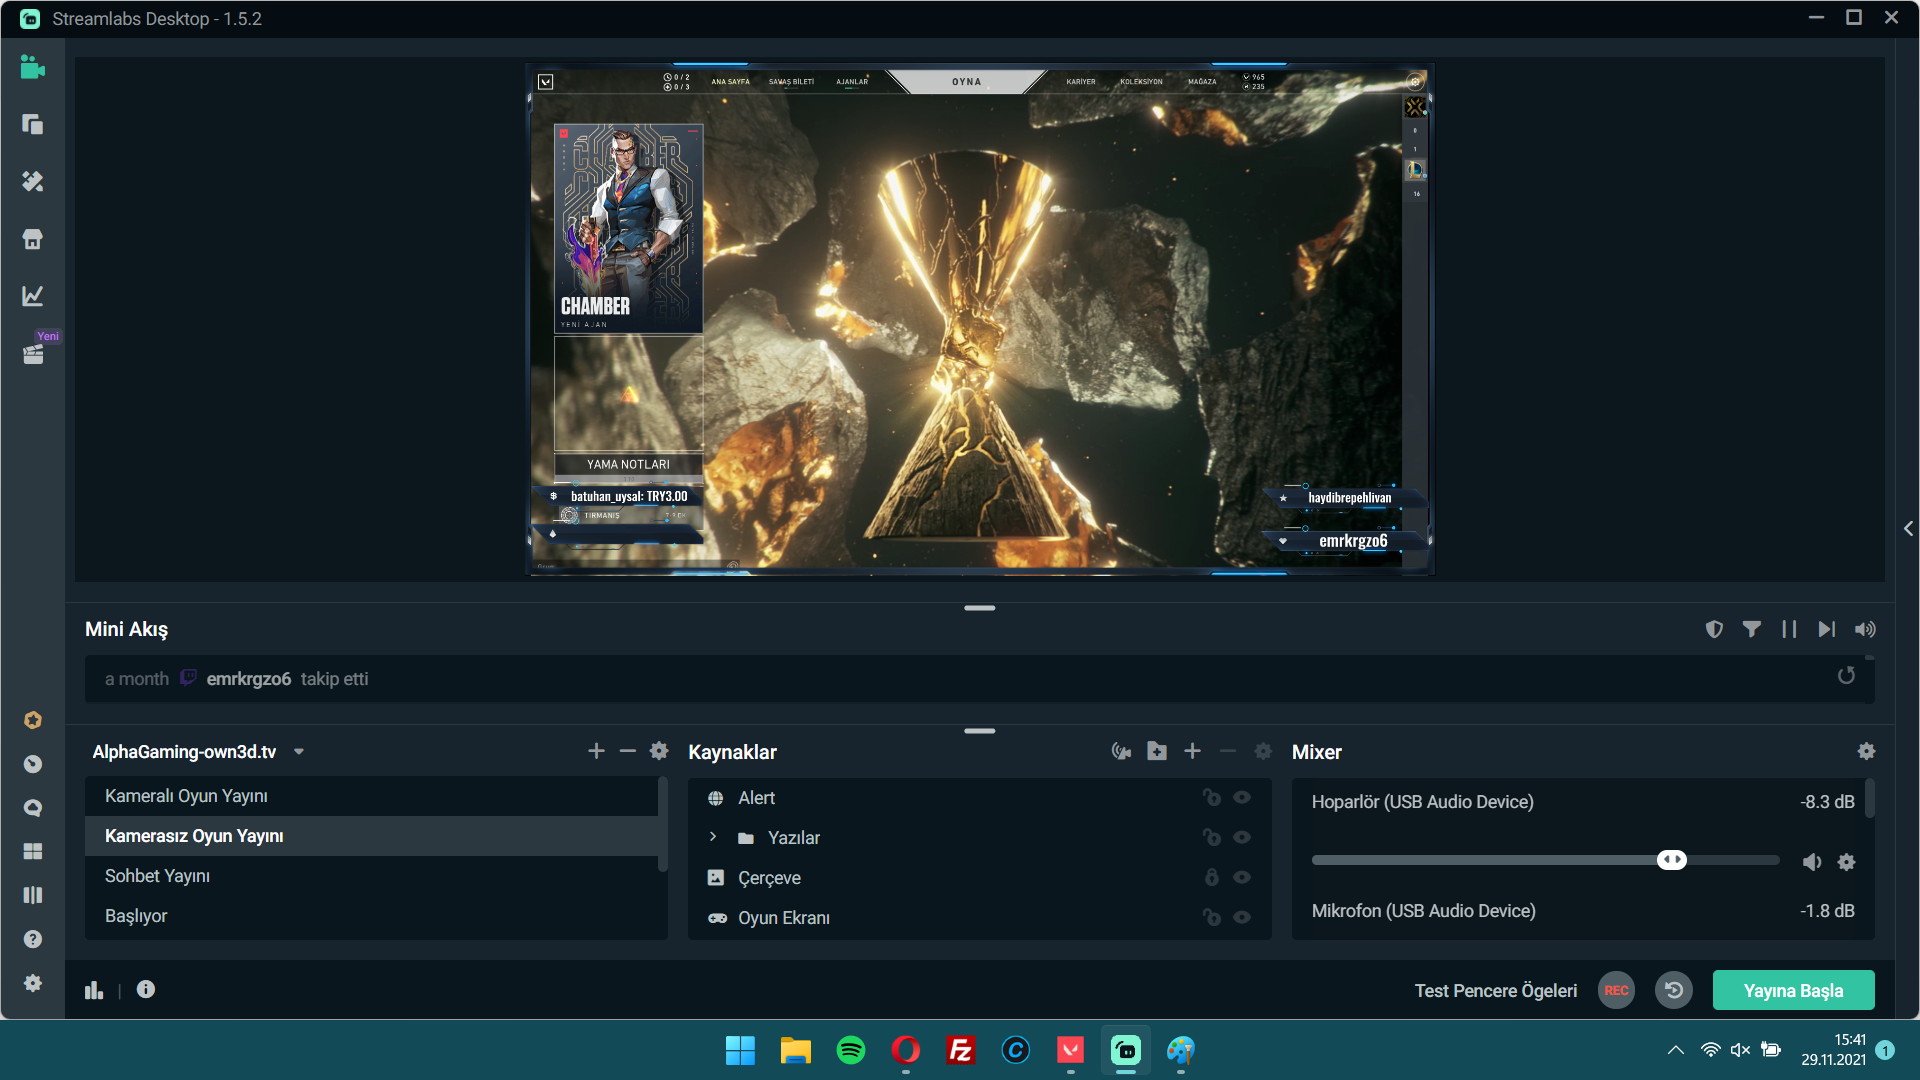Image resolution: width=1920 pixels, height=1080 pixels.
Task: Open the Highlighter clapperboard icon marked Yeni
Action: (x=33, y=354)
